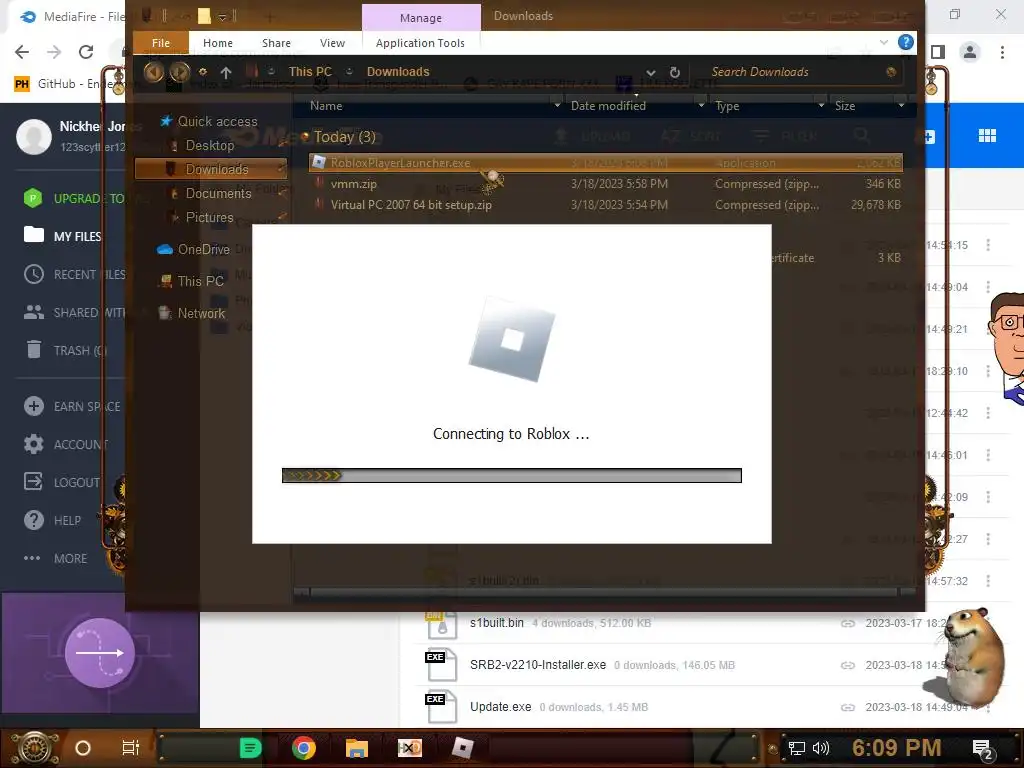Open the Roblox taskbar icon

click(462, 748)
